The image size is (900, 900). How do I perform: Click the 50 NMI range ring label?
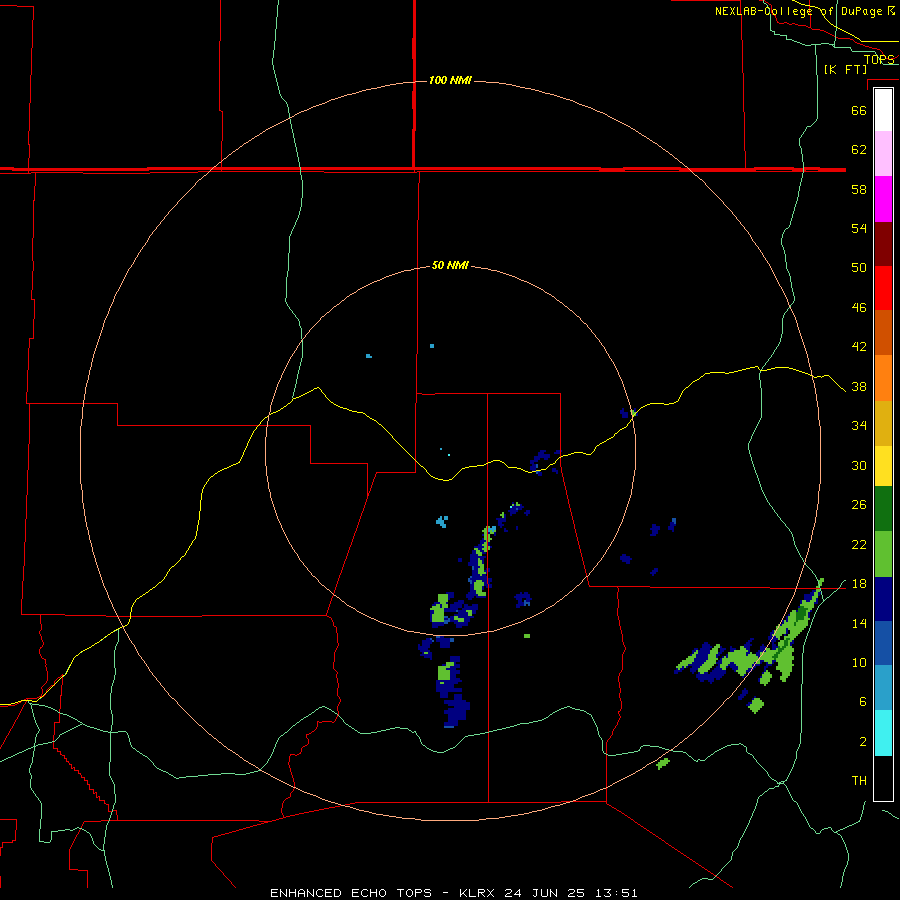tap(450, 265)
